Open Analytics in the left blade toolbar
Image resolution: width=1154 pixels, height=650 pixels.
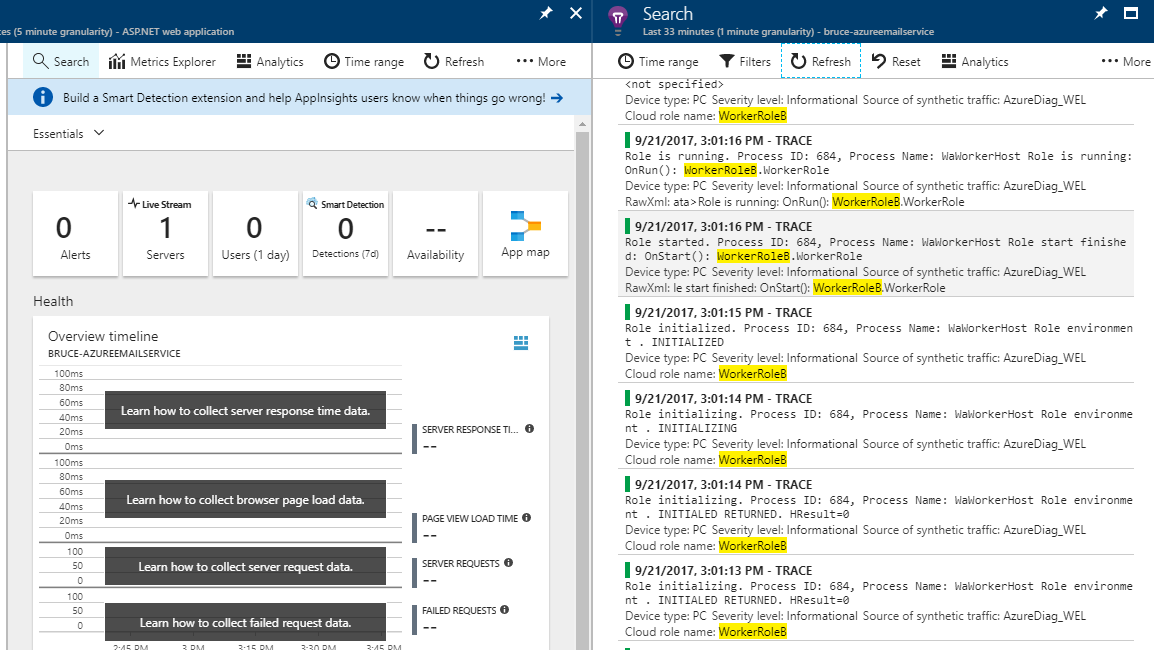point(270,62)
